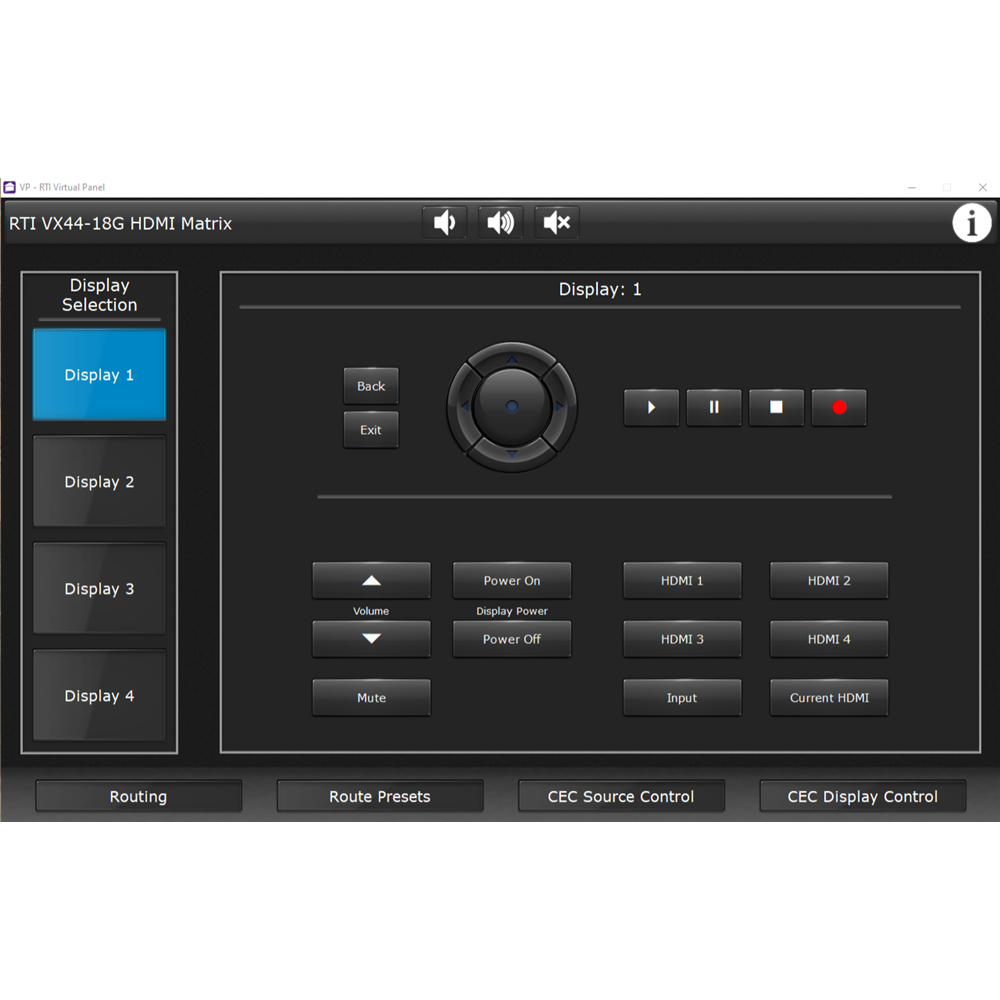
Task: Open the CEC Source Control tab
Action: 621,796
